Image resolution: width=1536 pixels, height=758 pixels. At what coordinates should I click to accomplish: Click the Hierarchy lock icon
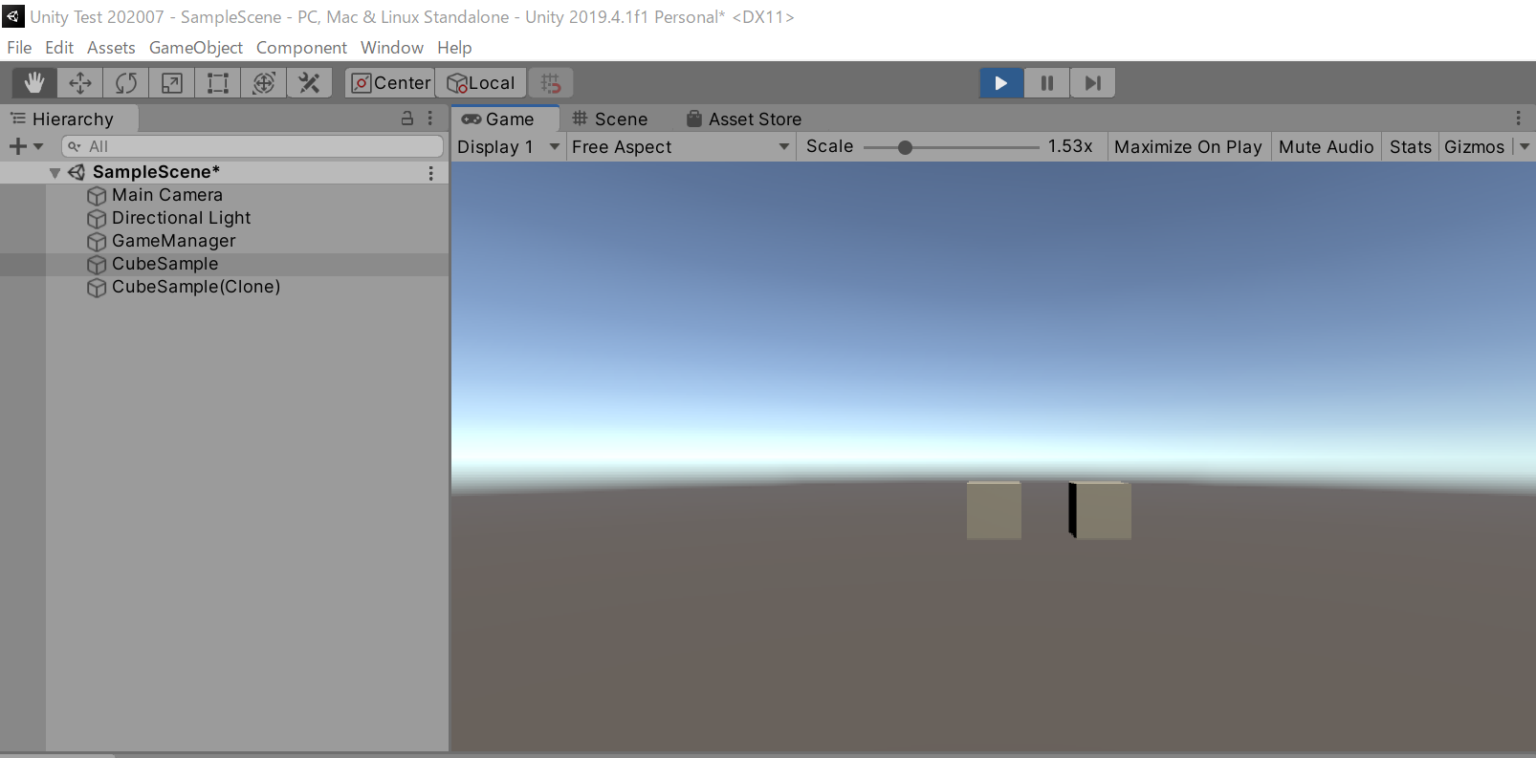[406, 118]
